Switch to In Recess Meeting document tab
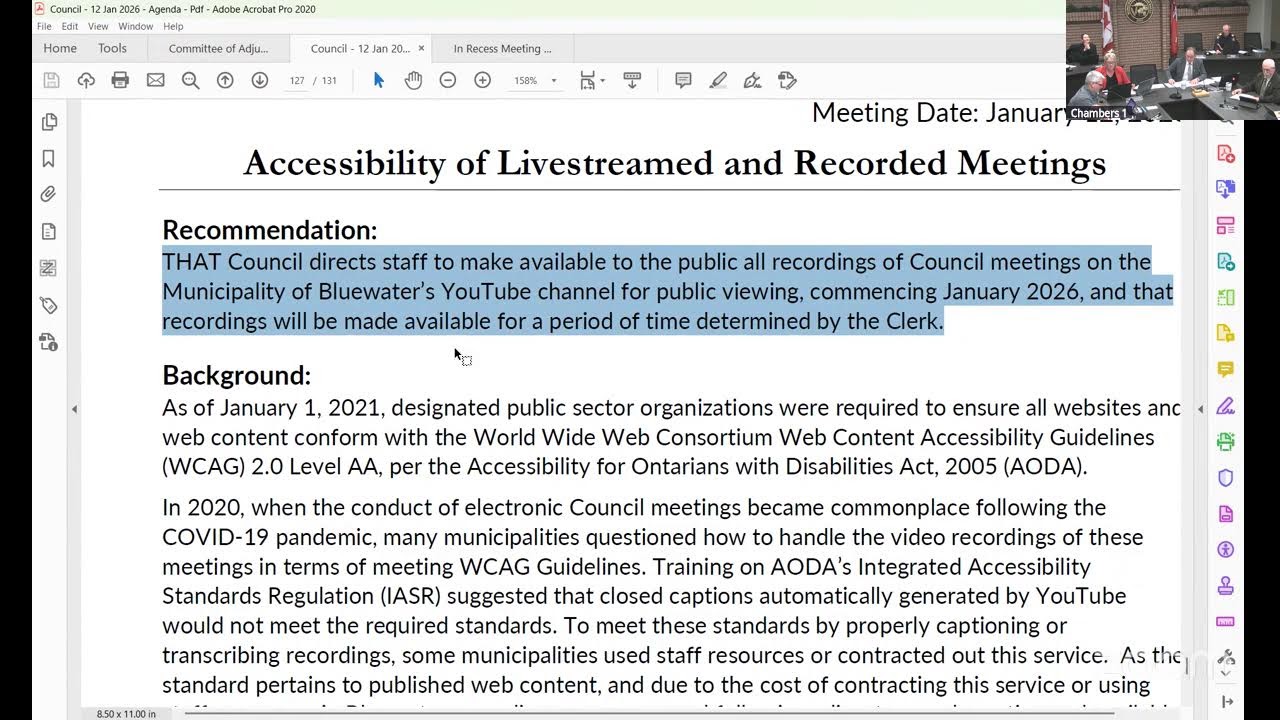1280x720 pixels. [502, 48]
